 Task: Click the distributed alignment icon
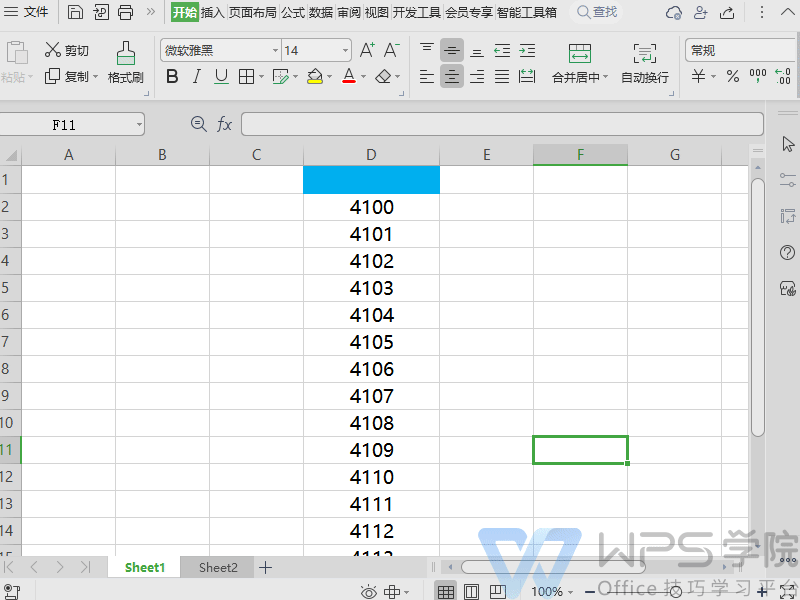(527, 77)
